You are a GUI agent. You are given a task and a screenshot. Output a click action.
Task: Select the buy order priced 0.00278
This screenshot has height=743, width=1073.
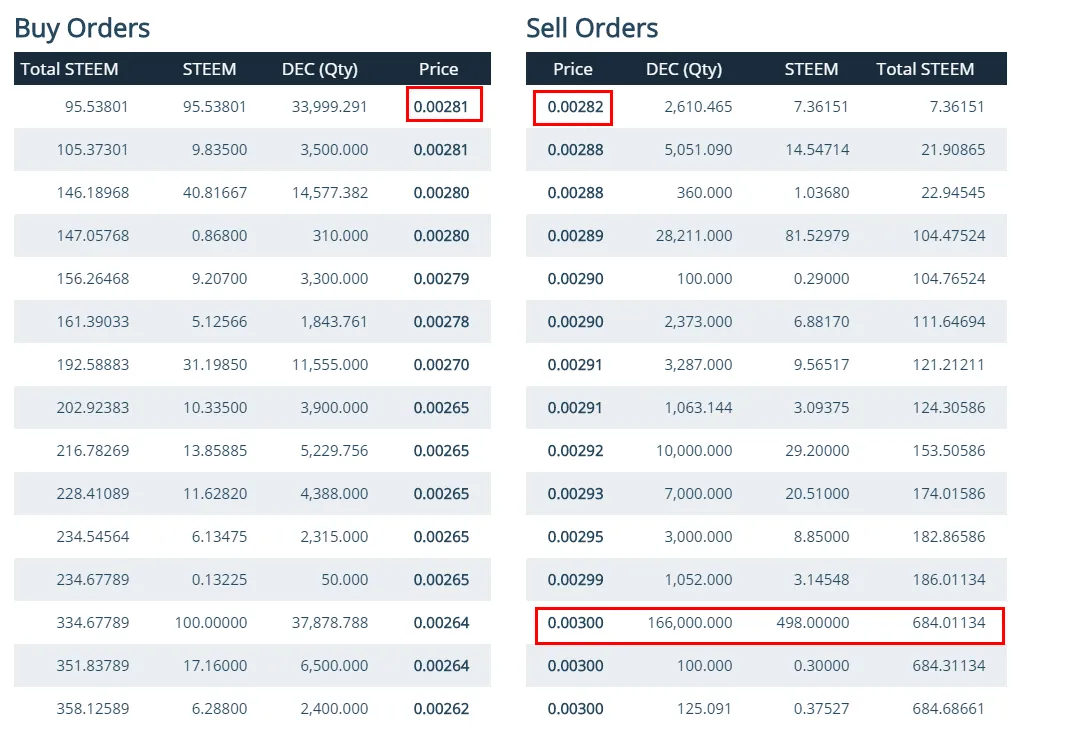(441, 322)
